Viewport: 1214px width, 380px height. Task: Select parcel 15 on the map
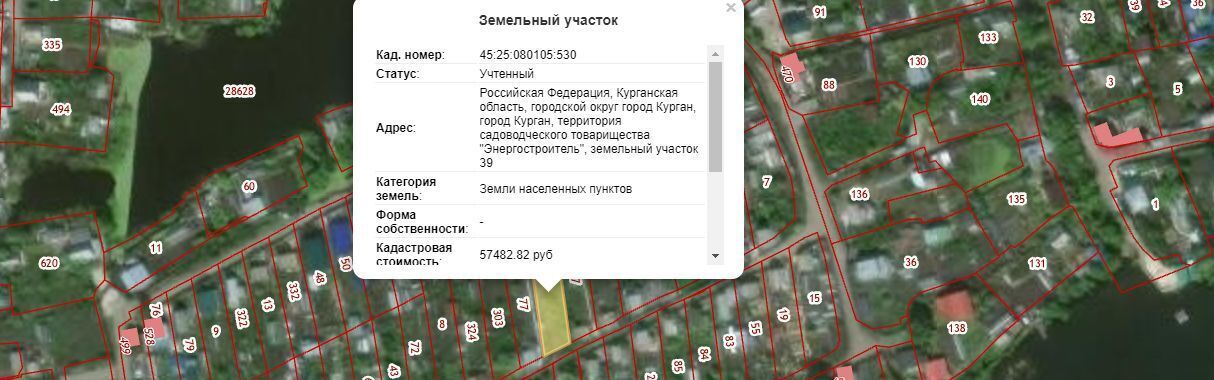tap(814, 298)
